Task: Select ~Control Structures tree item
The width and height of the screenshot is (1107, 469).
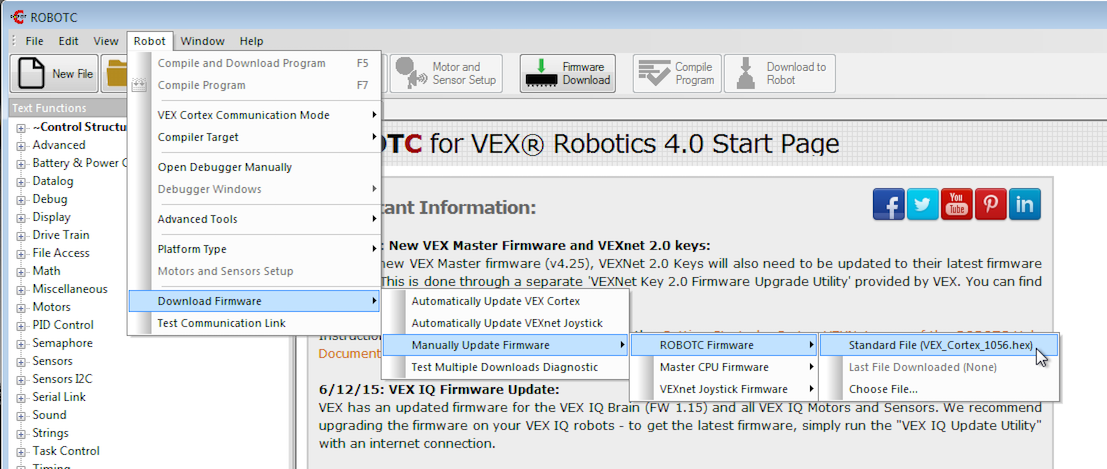Action: pos(79,127)
